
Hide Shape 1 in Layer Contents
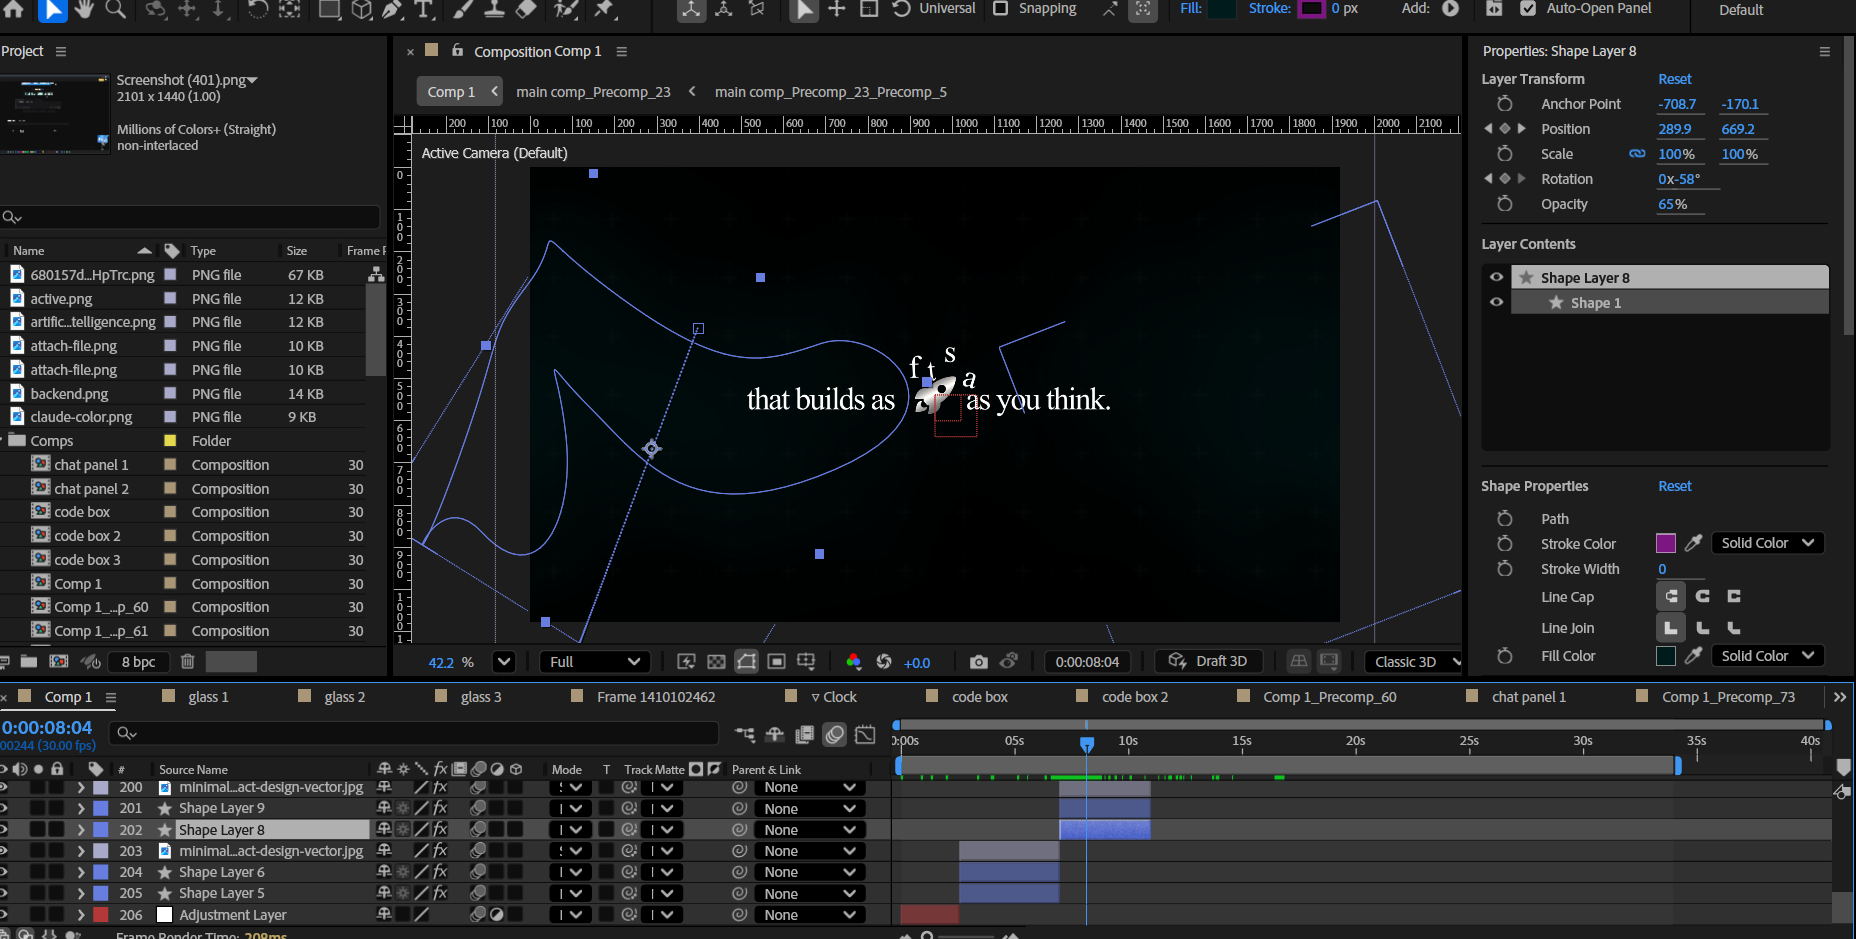pos(1496,303)
